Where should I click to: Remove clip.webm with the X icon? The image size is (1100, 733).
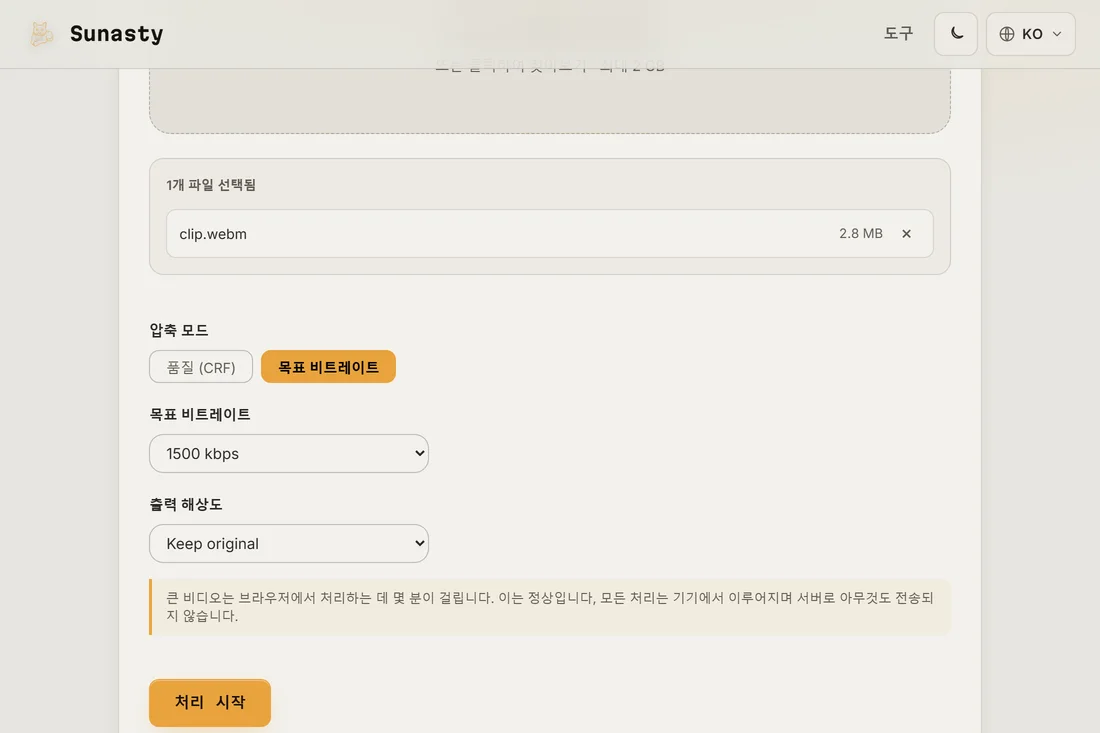(x=906, y=234)
